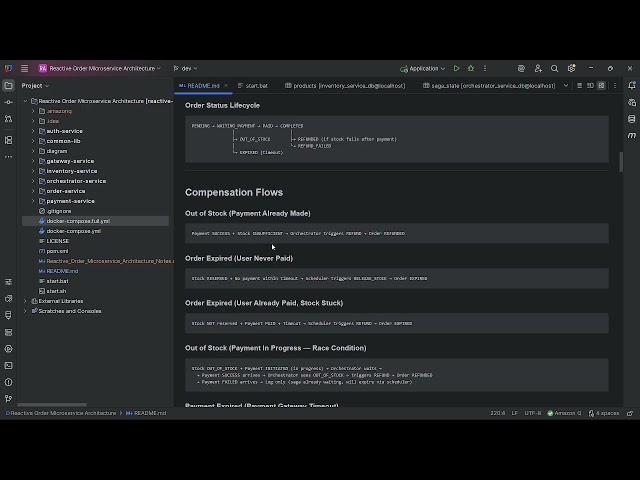The image size is (640, 480).
Task: Open project name dropdown in title bar
Action: coord(100,69)
